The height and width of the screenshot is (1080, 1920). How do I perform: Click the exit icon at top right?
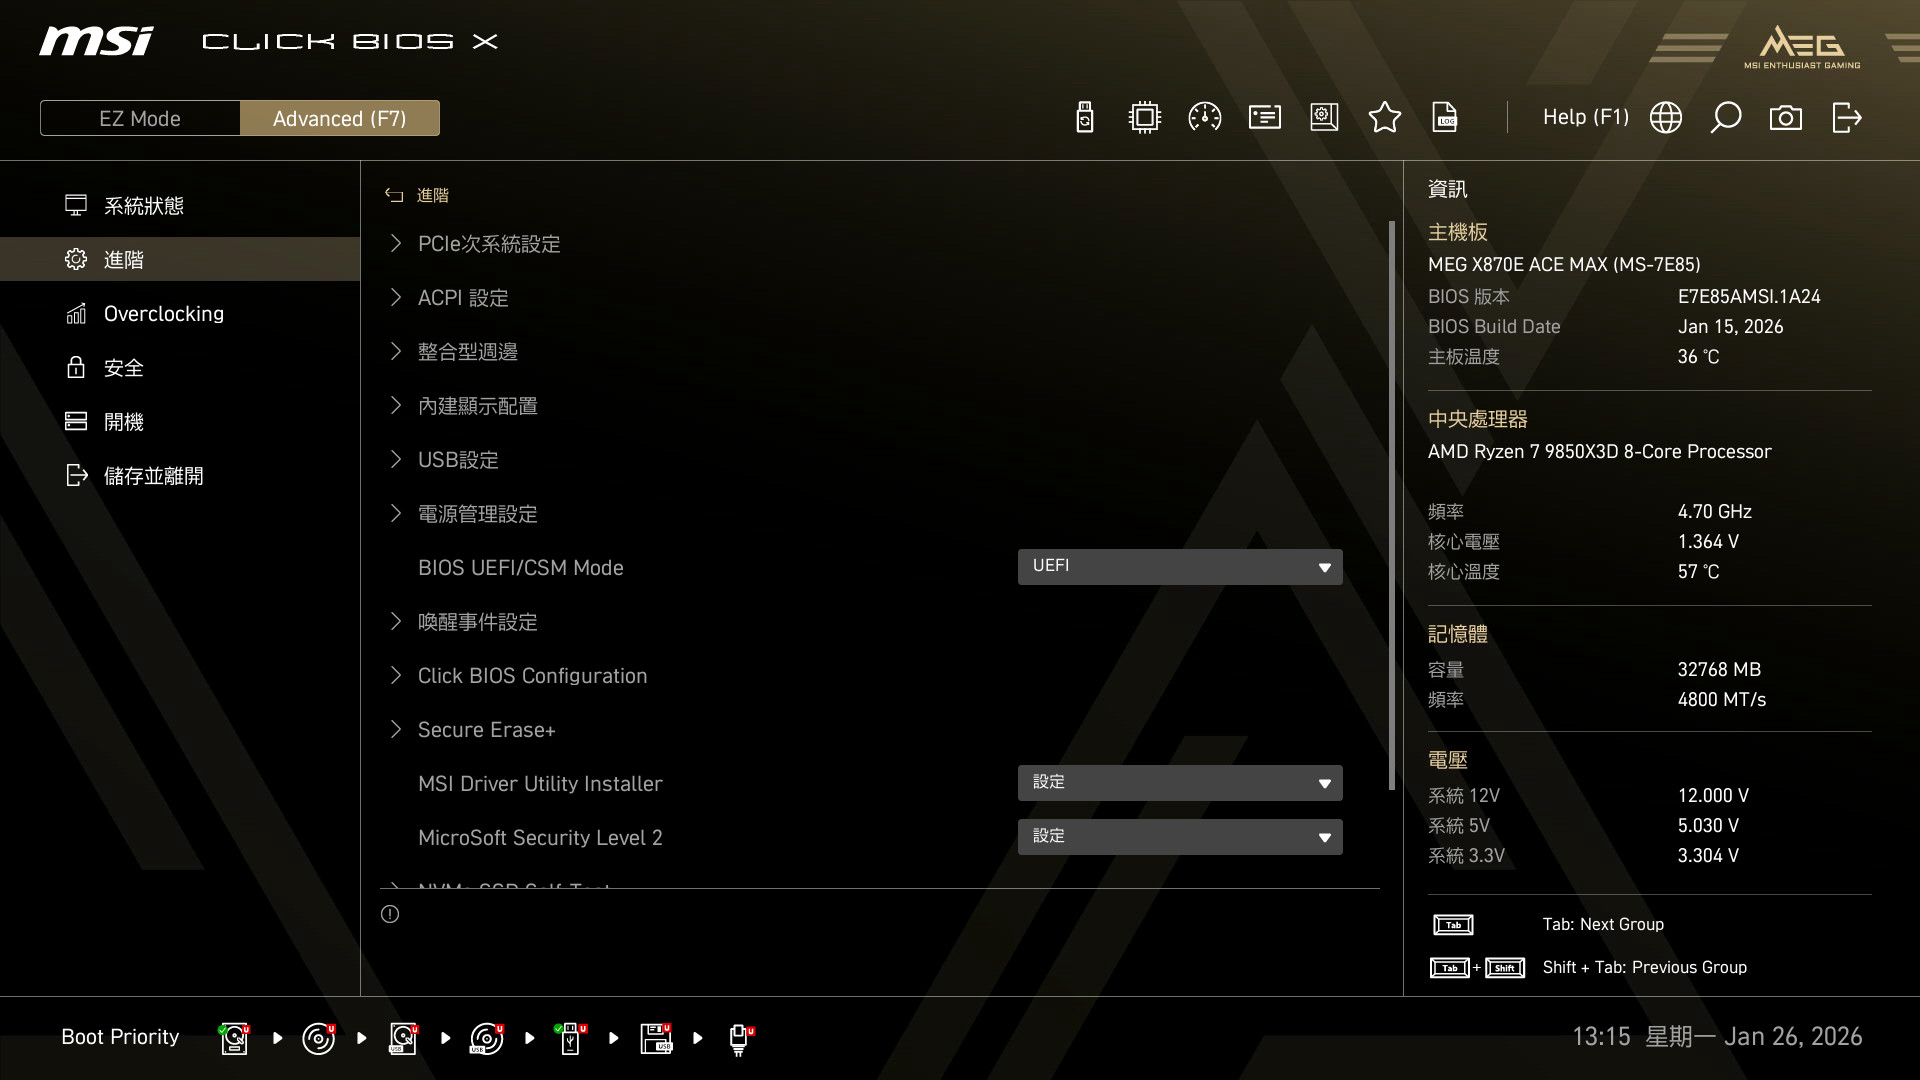click(1846, 118)
